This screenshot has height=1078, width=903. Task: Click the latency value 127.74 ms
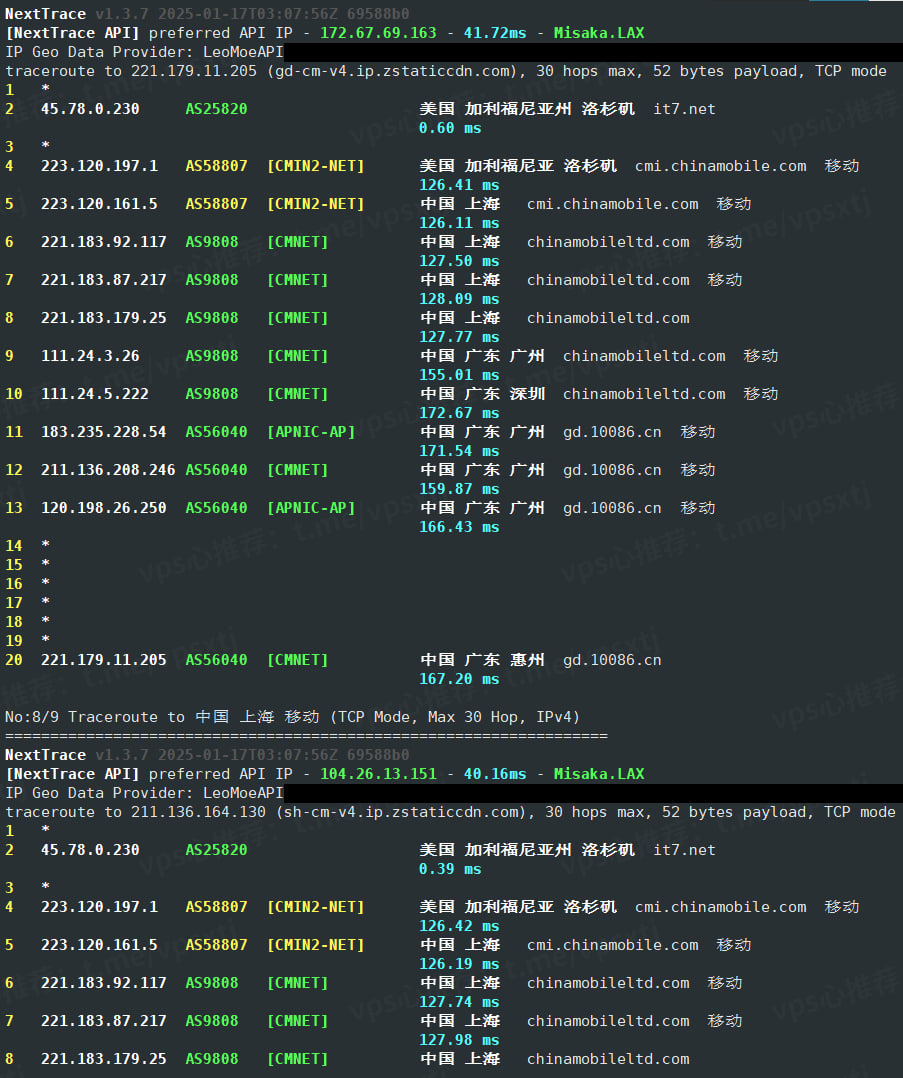[459, 1002]
